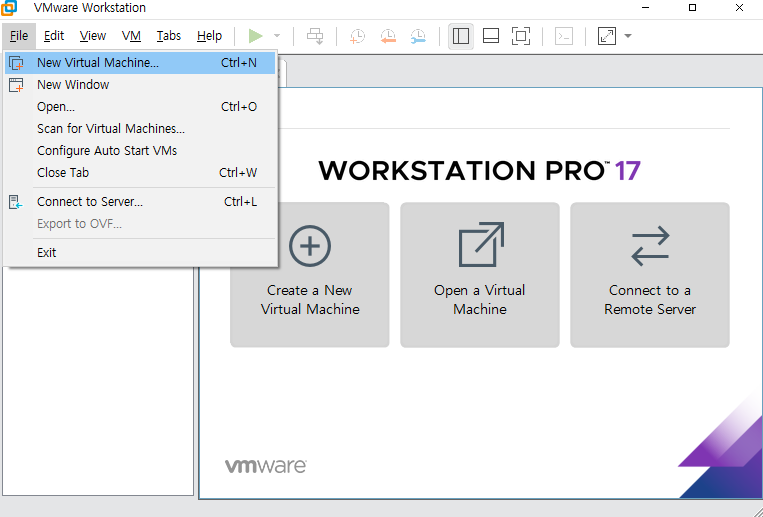Image resolution: width=763 pixels, height=517 pixels.
Task: Click the Connect to Server menu icon
Action: pos(16,202)
